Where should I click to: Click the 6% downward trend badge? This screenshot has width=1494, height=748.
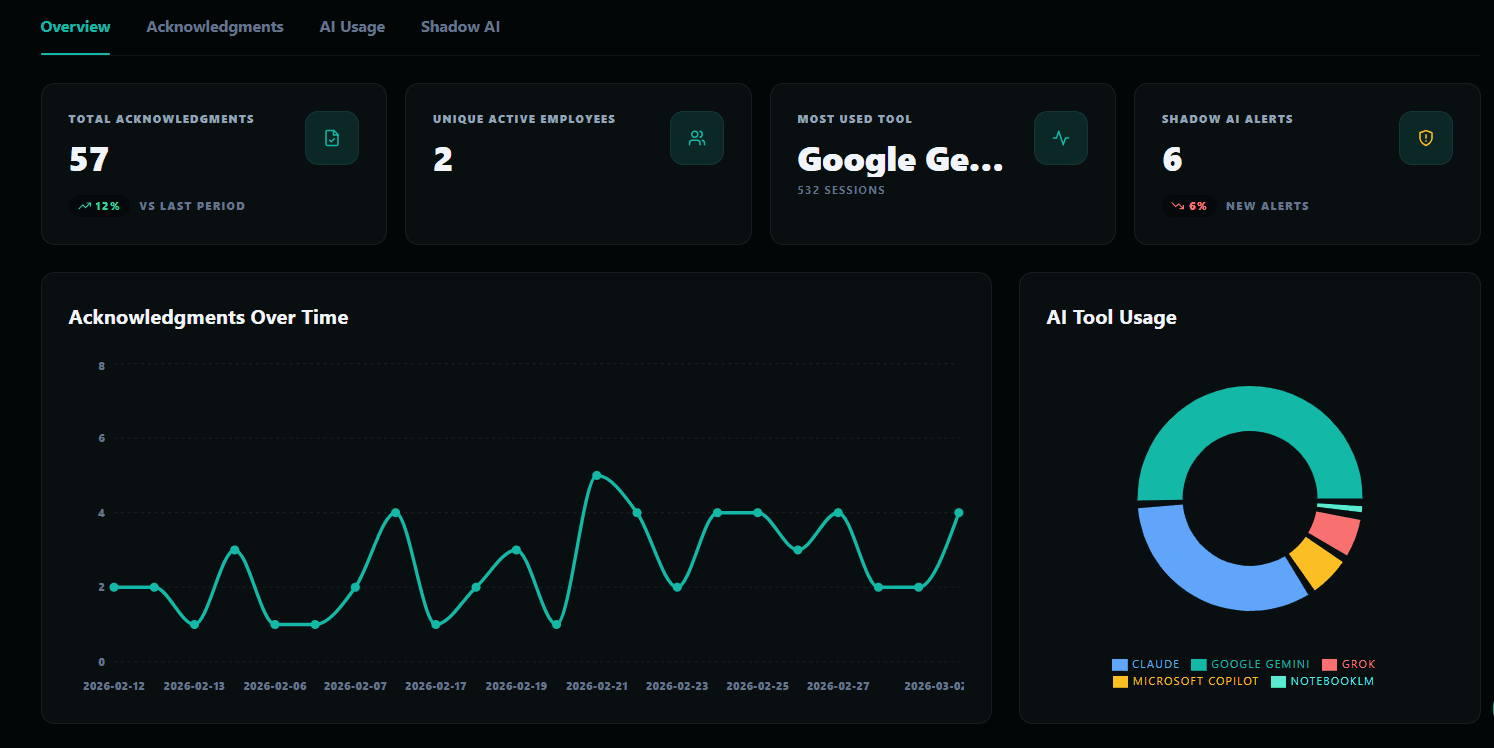click(1188, 205)
